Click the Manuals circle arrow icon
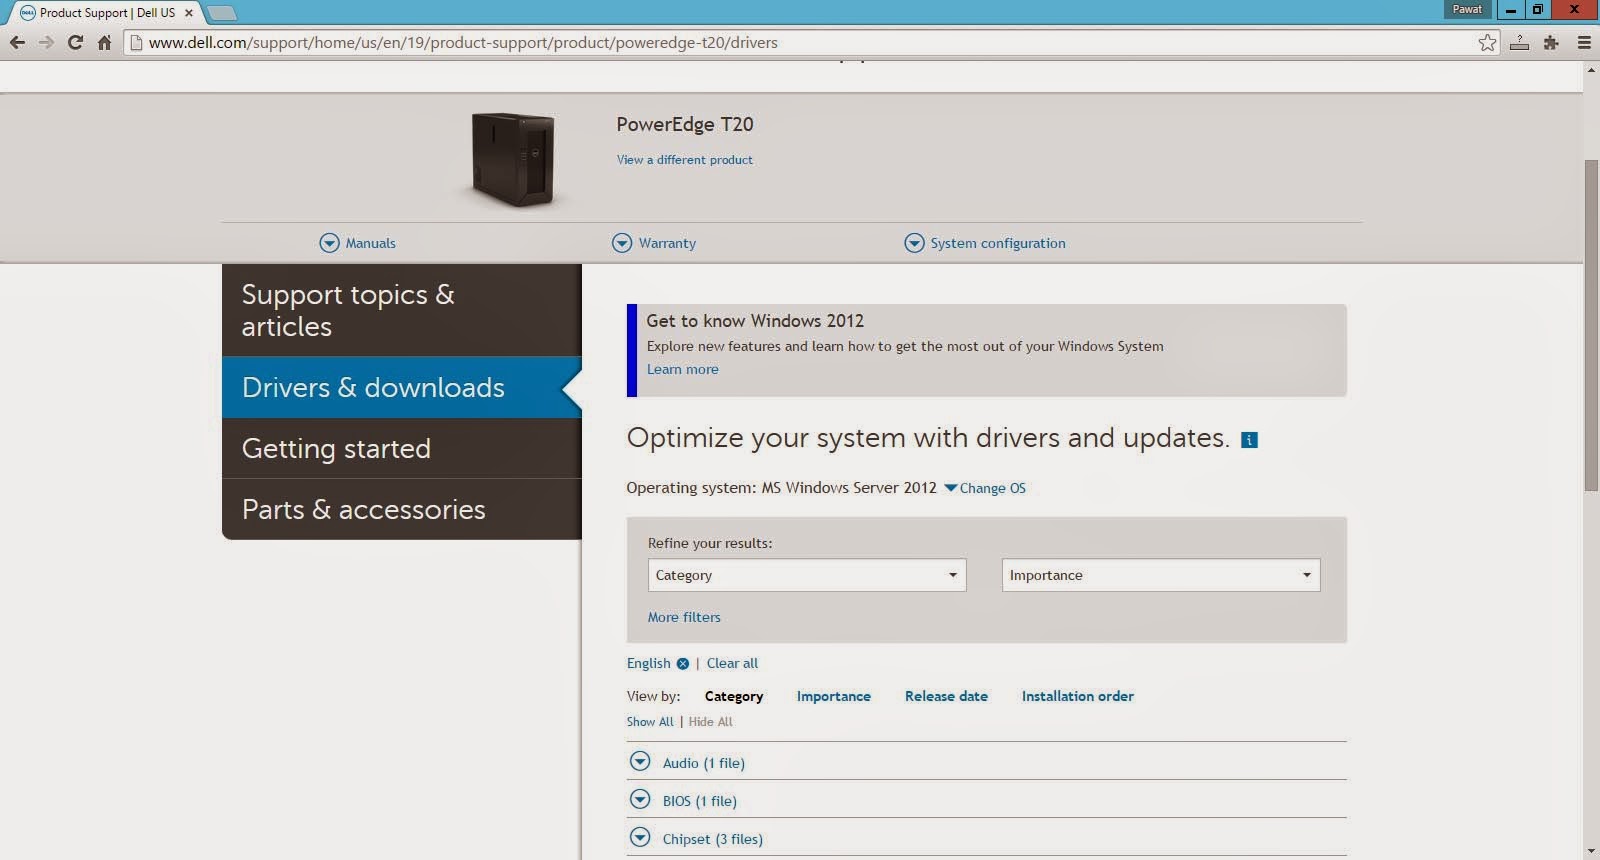 pyautogui.click(x=329, y=243)
